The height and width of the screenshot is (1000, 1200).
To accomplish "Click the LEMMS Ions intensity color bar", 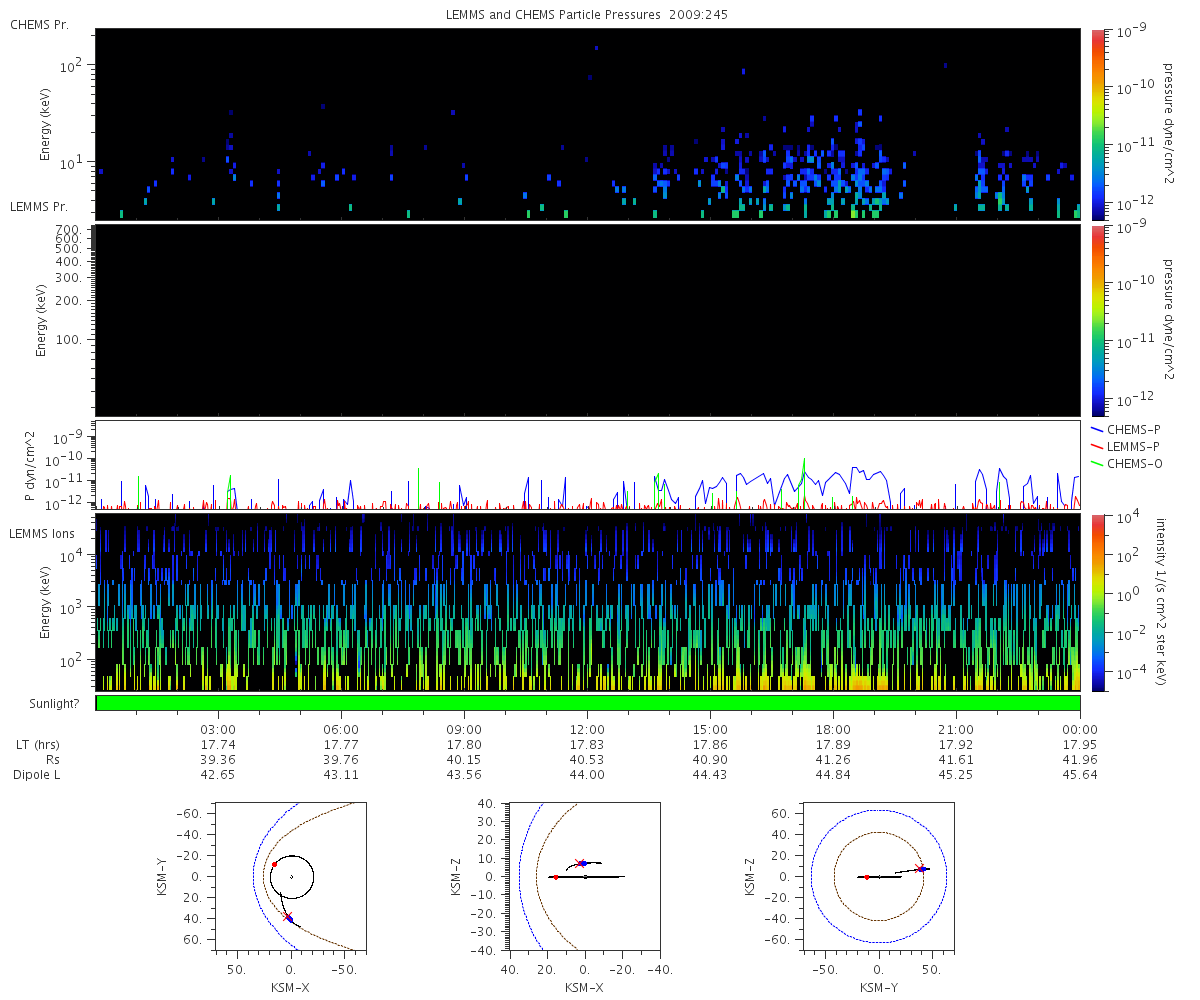I will 1099,602.
